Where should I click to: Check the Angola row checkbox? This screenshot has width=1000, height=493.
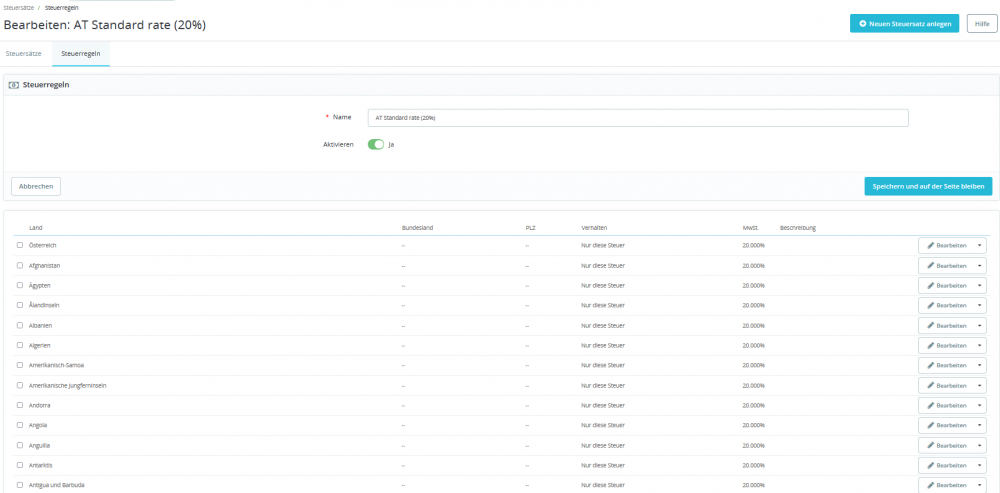pyautogui.click(x=20, y=425)
